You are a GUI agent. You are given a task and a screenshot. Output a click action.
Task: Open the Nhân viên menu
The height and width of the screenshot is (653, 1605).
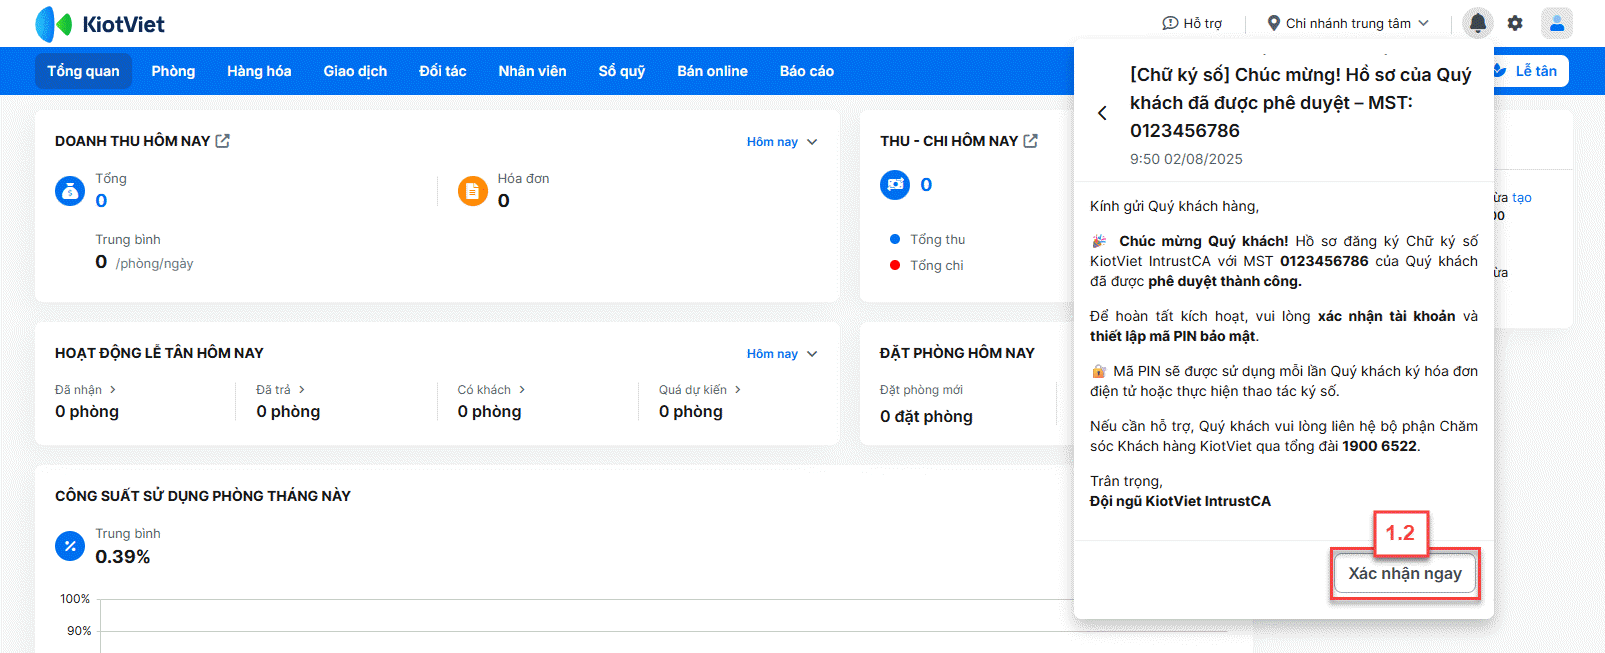[532, 71]
